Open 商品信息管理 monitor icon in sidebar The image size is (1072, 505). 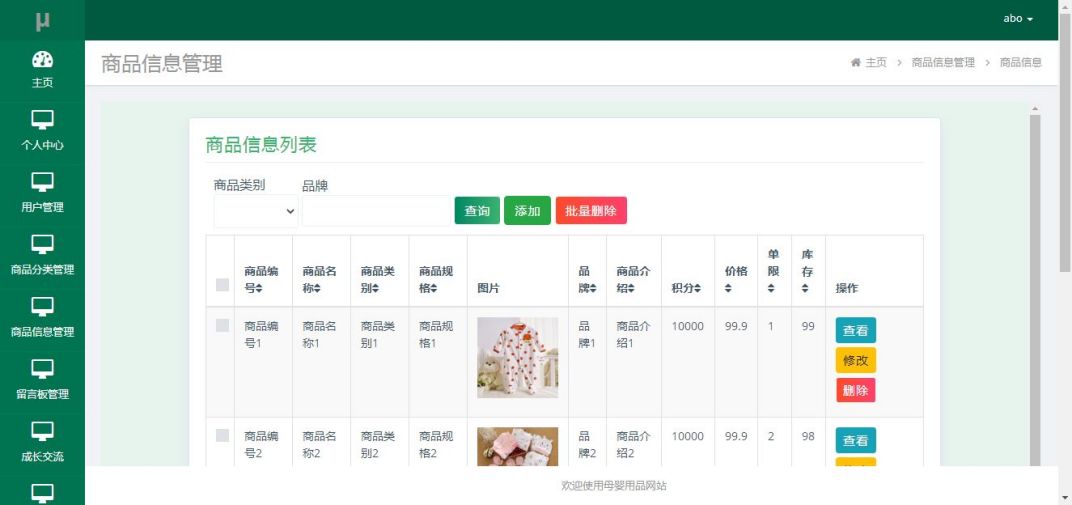tap(42, 307)
